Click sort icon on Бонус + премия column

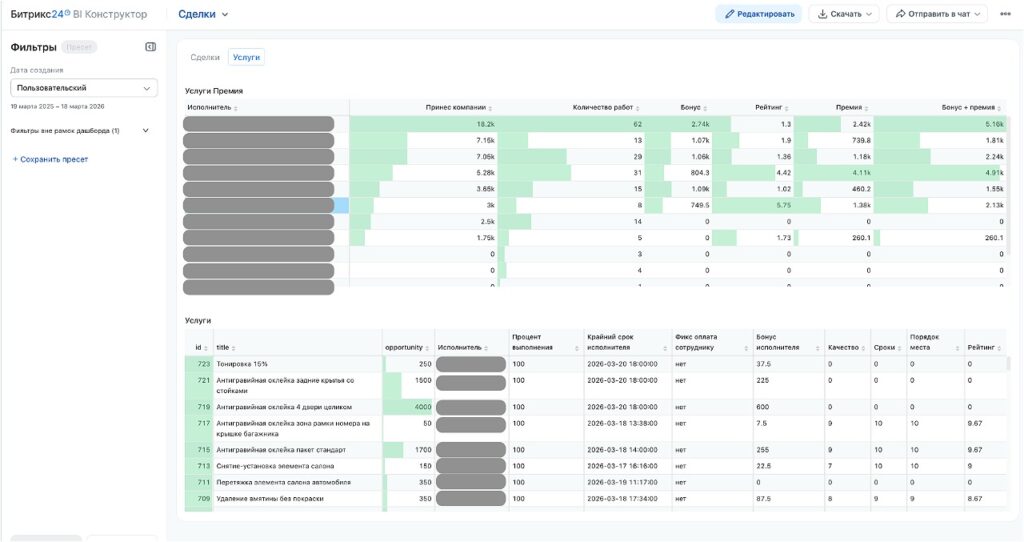coord(999,107)
